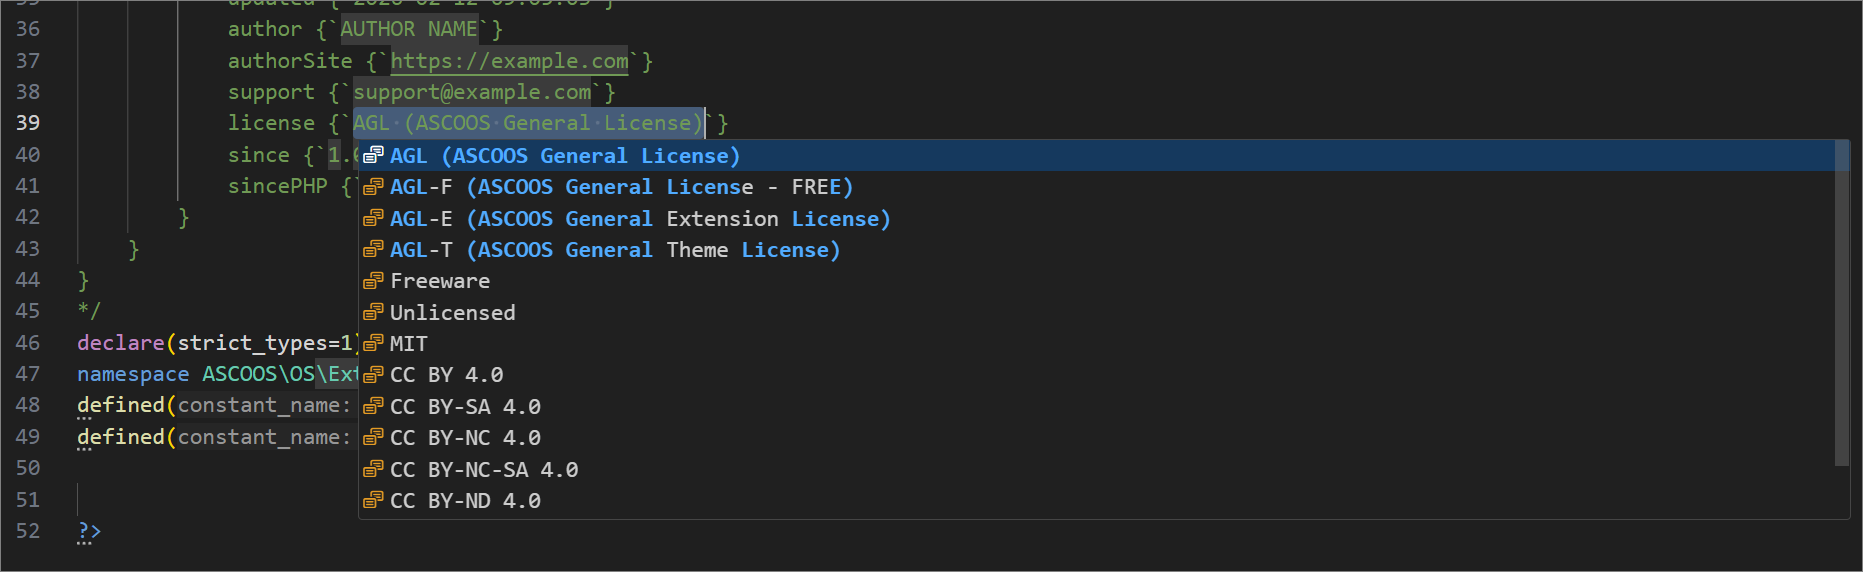Click the 'namespace' keyword on line 47
1863x572 pixels.
coord(133,374)
